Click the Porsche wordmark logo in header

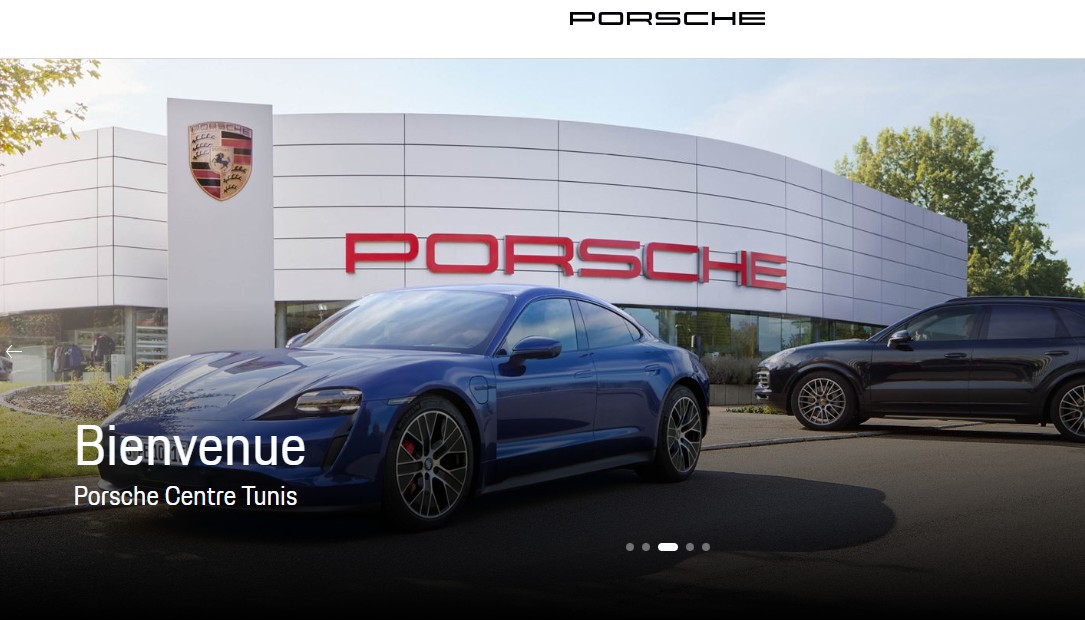tap(667, 19)
